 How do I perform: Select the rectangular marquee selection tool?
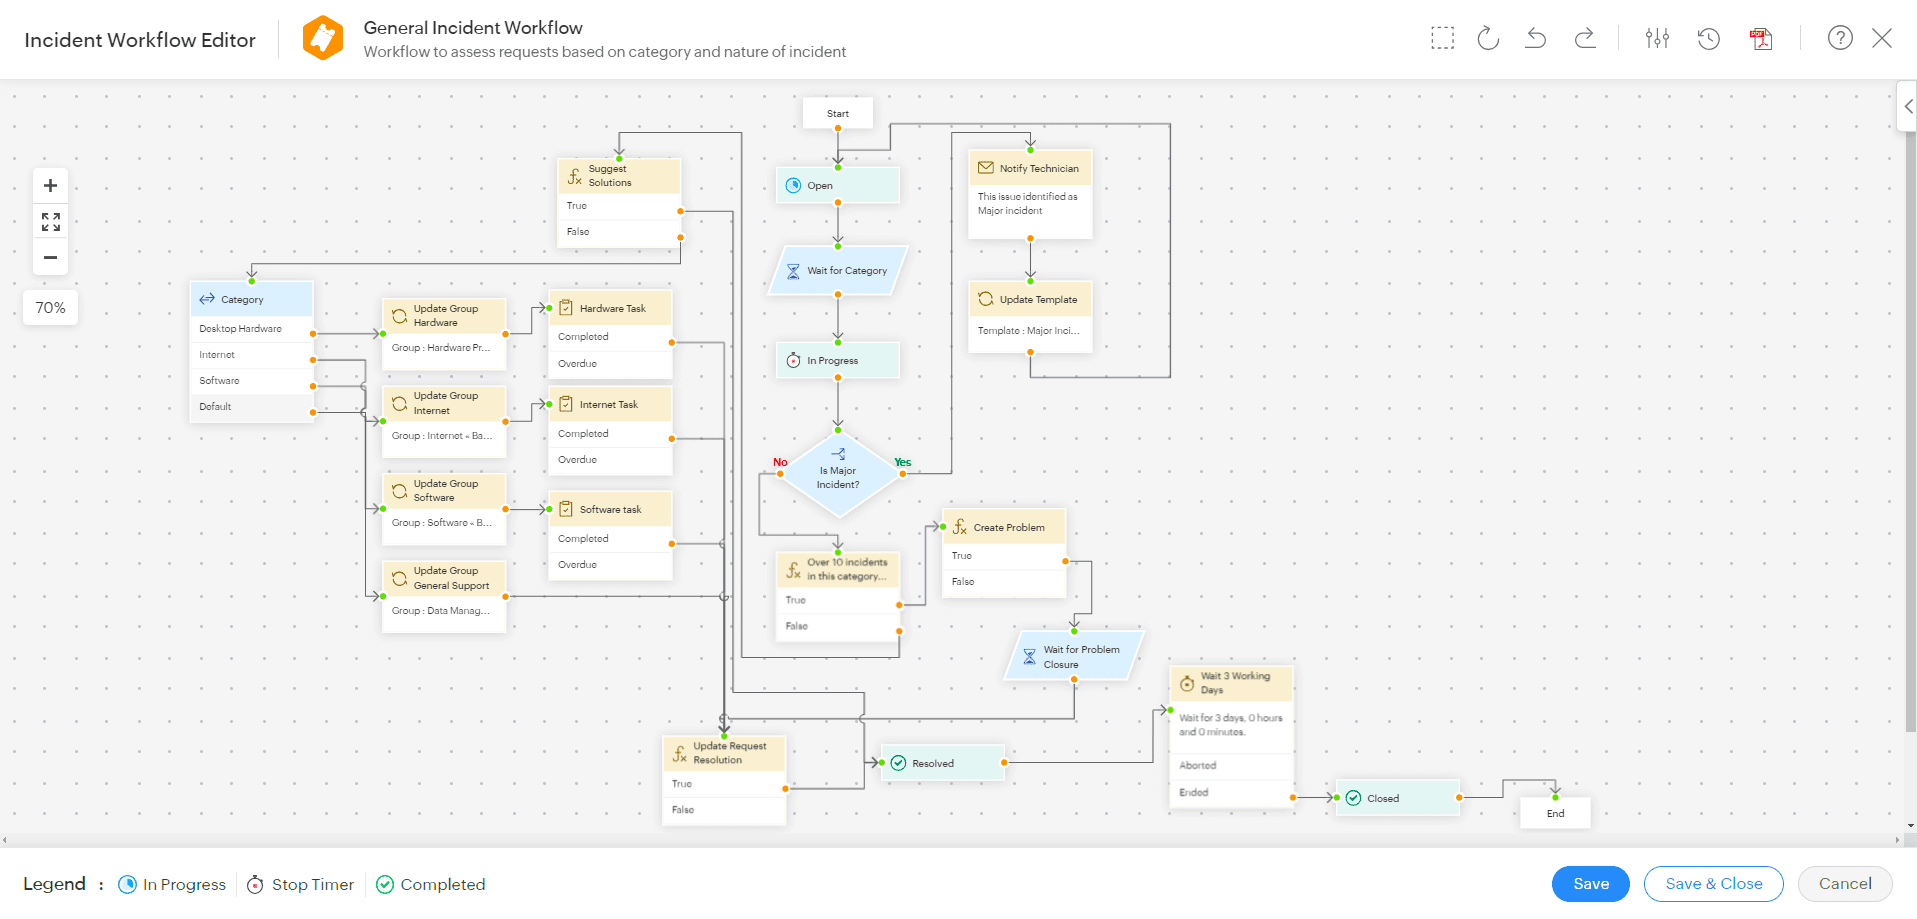[1442, 38]
